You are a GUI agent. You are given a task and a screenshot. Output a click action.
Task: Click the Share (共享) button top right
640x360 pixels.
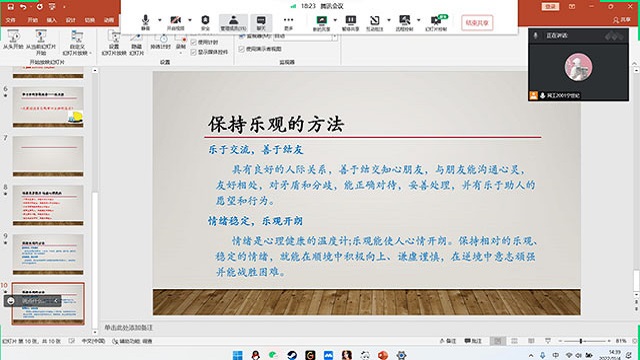[622, 20]
